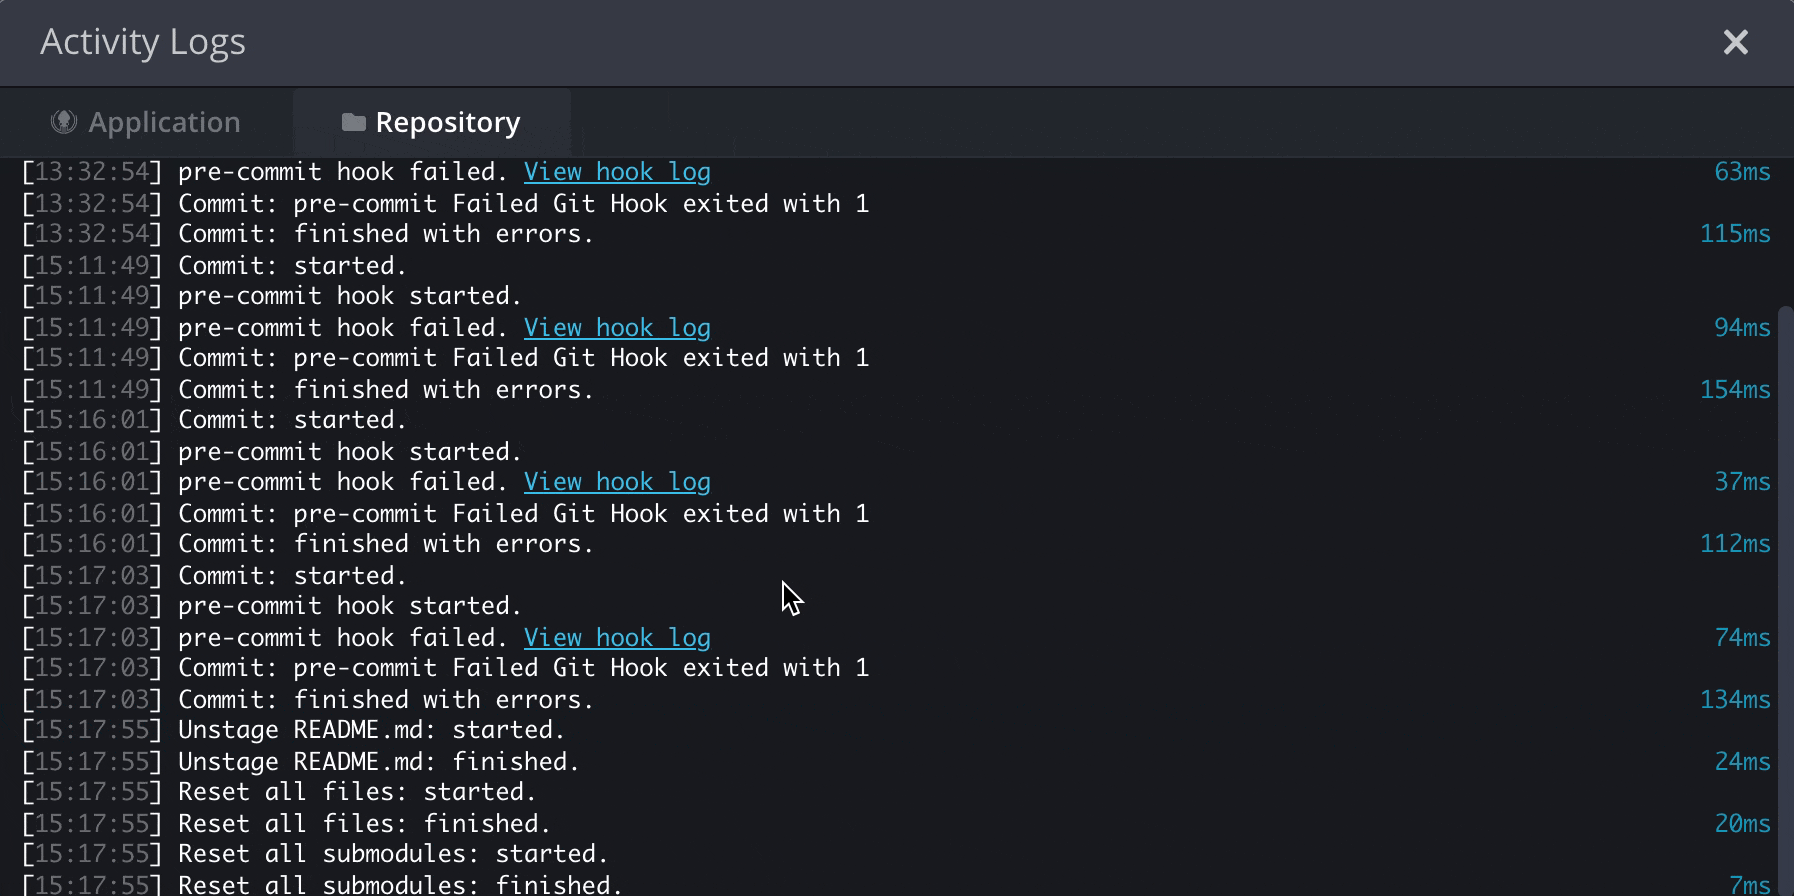Click the 24ms duration label
Image resolution: width=1794 pixels, height=896 pixels.
pyautogui.click(x=1742, y=762)
